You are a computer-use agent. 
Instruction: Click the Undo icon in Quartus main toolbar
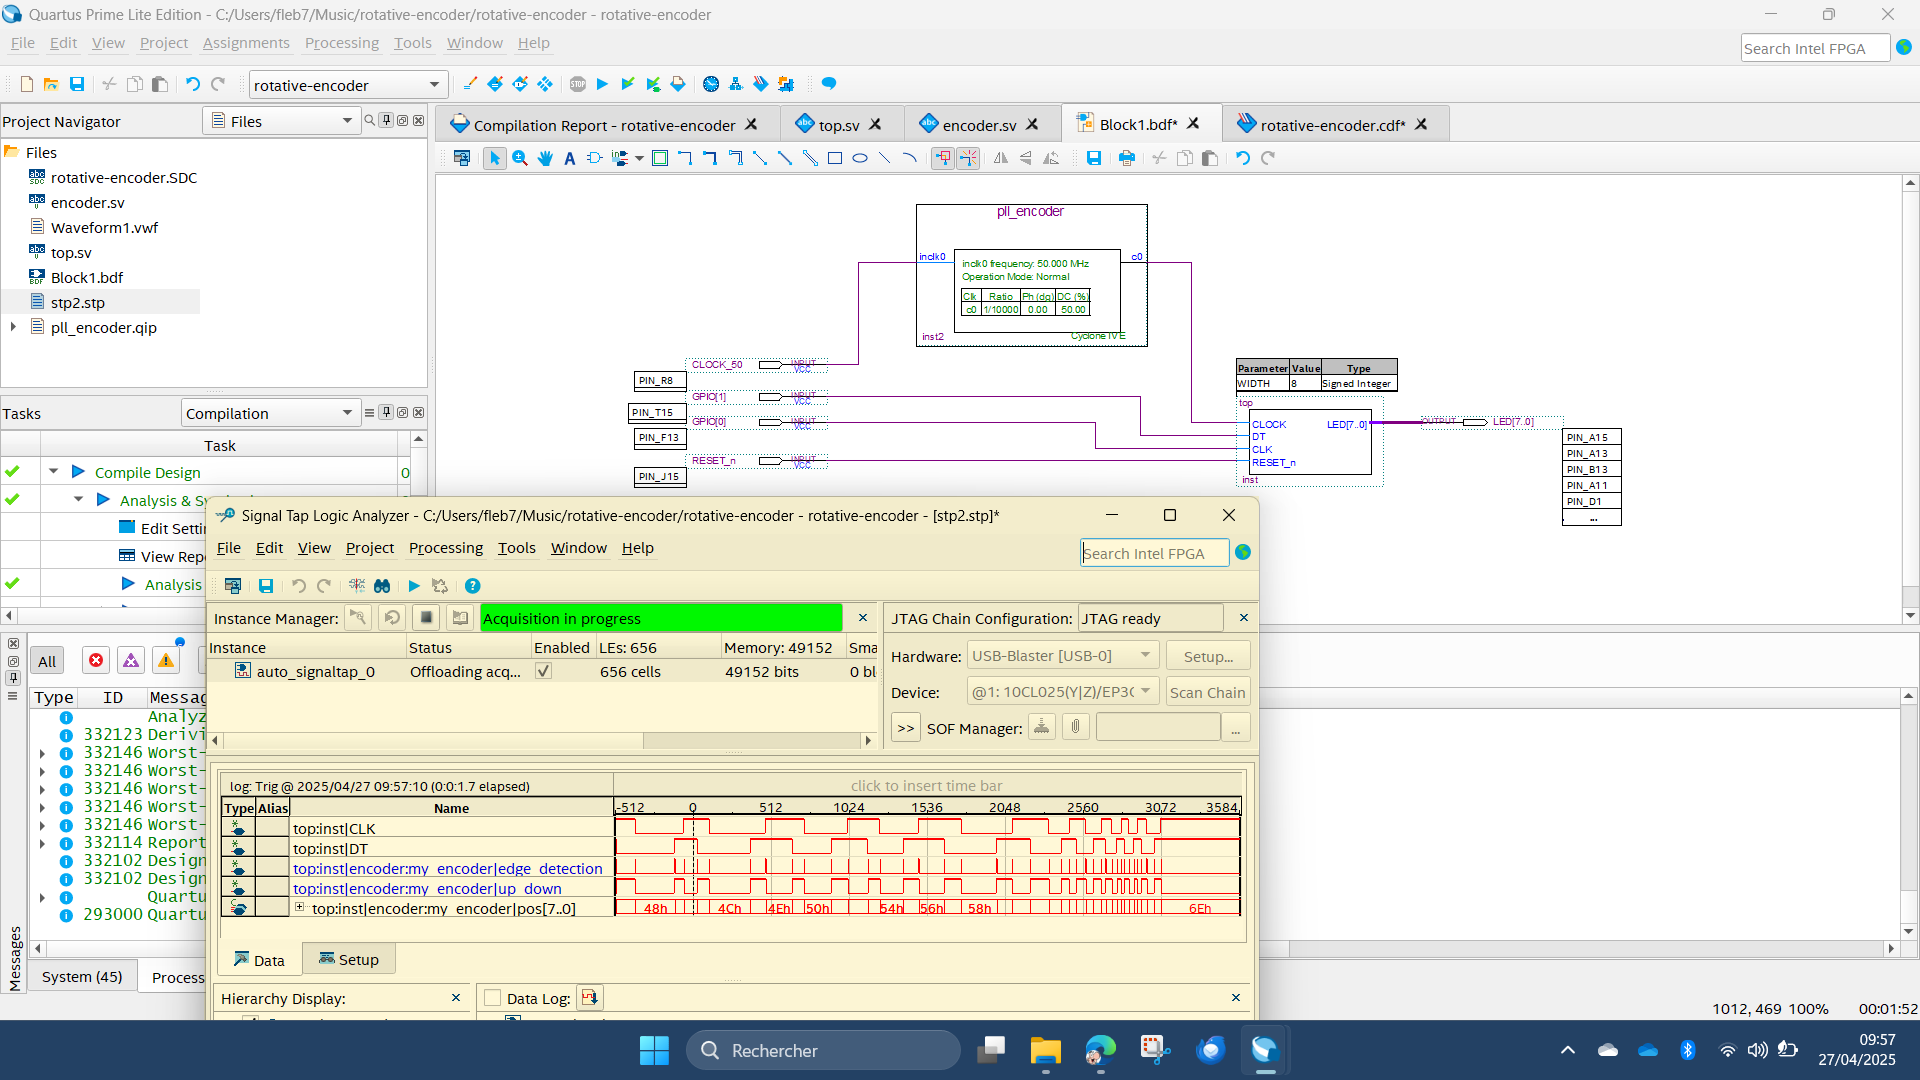193,84
